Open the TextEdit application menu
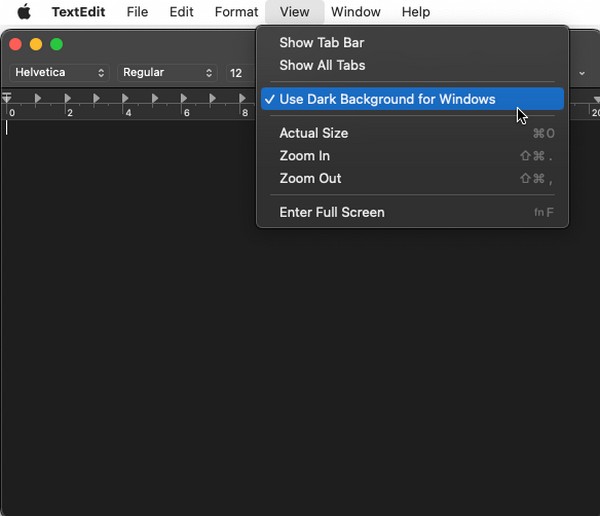The height and width of the screenshot is (516, 600). pyautogui.click(x=78, y=12)
